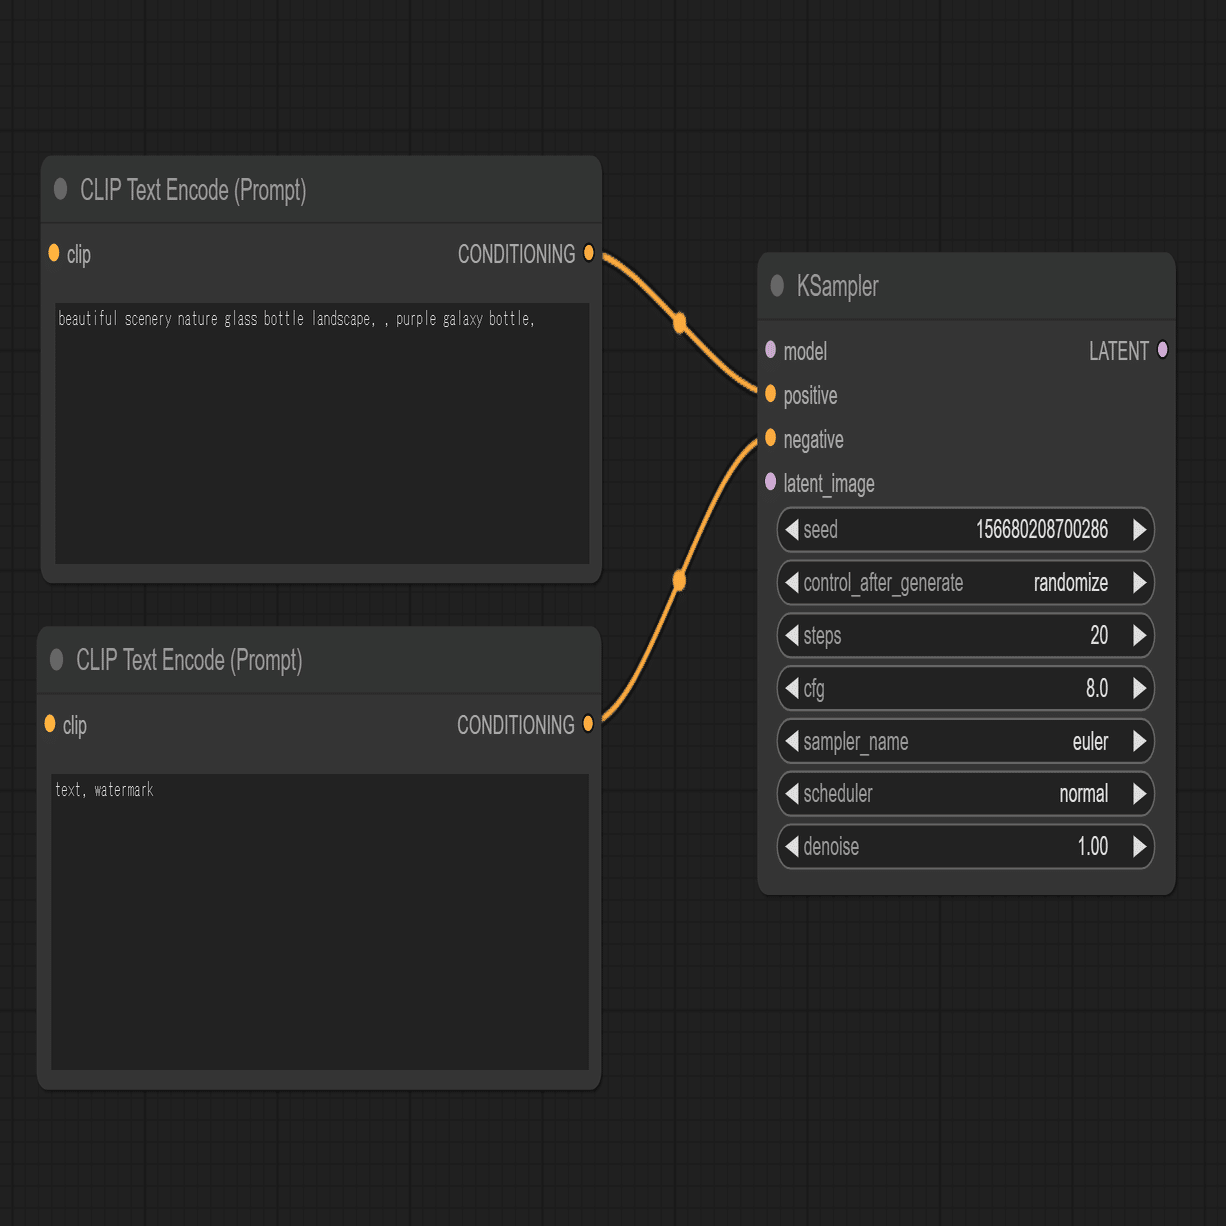Open the scheduler normal dropdown

pos(966,794)
